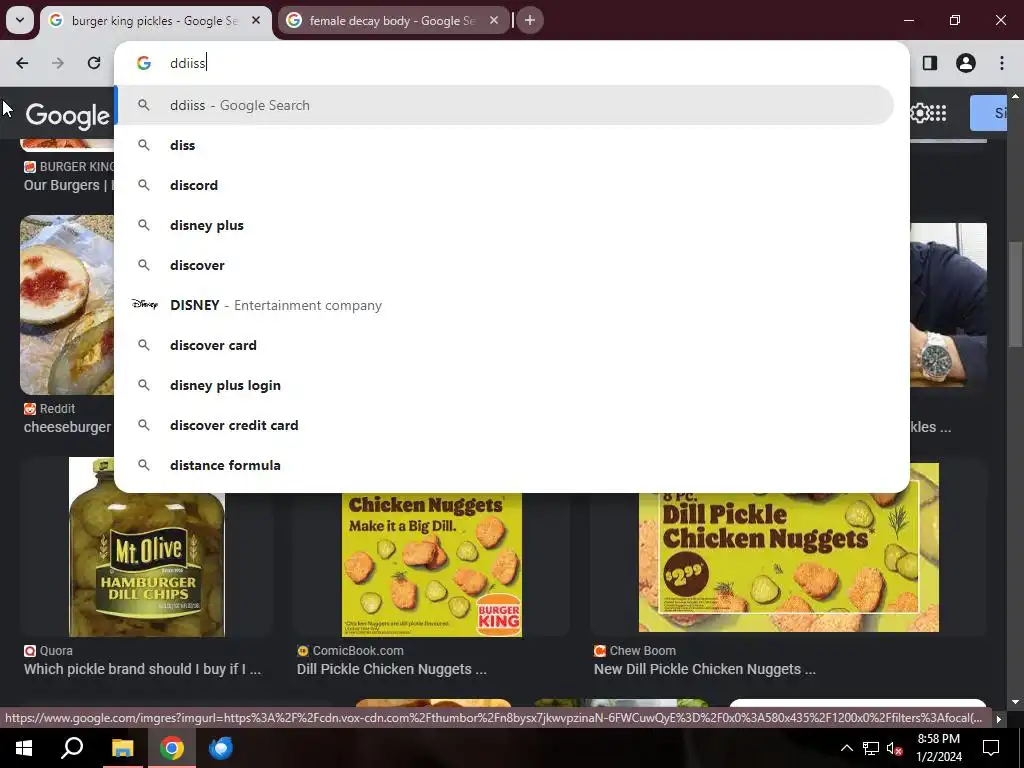
Task: Select the 'ddiiss - Google Search' suggestion
Action: coord(505,105)
